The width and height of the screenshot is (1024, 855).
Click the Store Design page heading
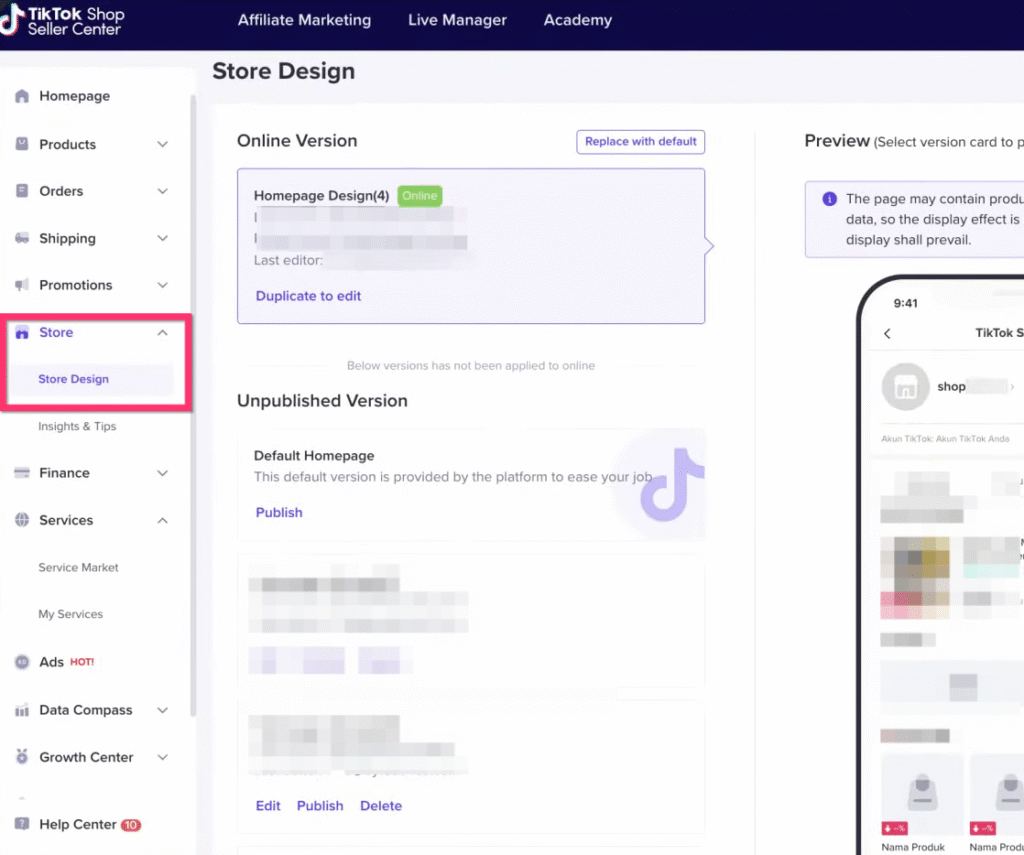[x=283, y=71]
